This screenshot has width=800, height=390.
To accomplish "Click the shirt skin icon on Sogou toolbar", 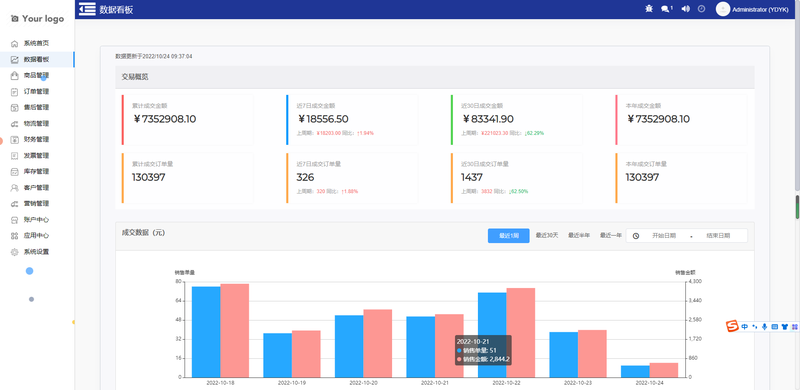I will pyautogui.click(x=785, y=327).
